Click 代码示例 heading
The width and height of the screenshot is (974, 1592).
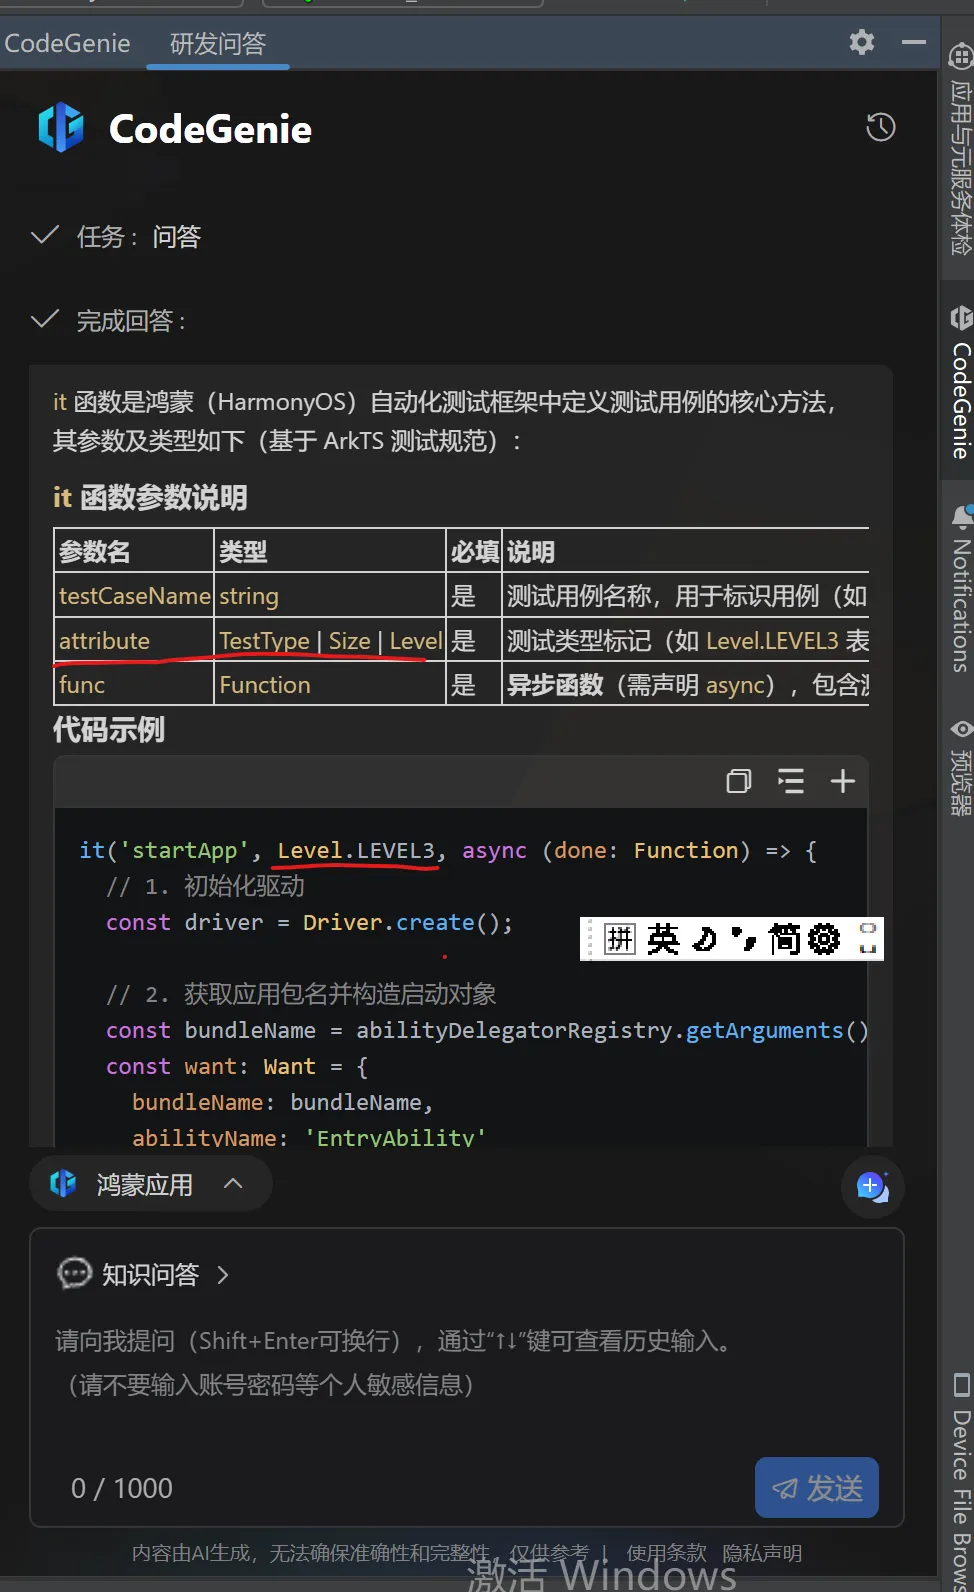(109, 729)
